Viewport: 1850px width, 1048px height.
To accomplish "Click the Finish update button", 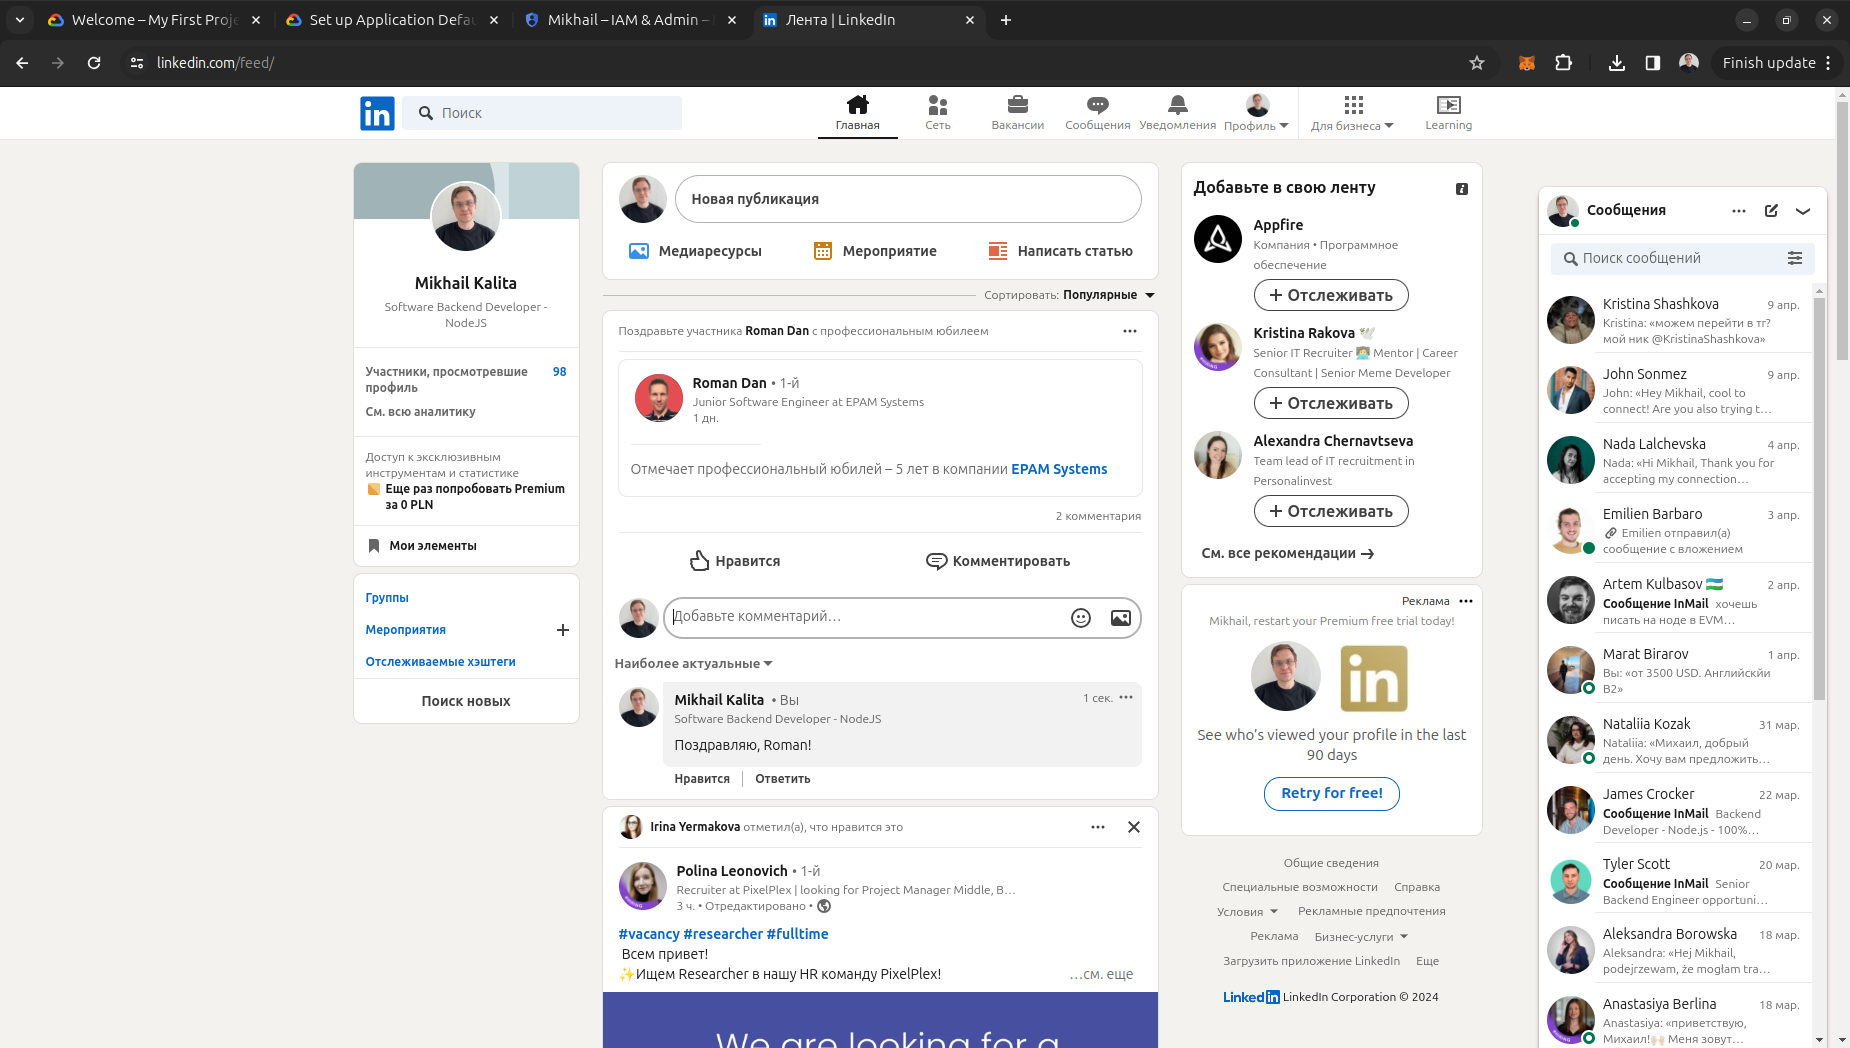I will (x=1776, y=63).
